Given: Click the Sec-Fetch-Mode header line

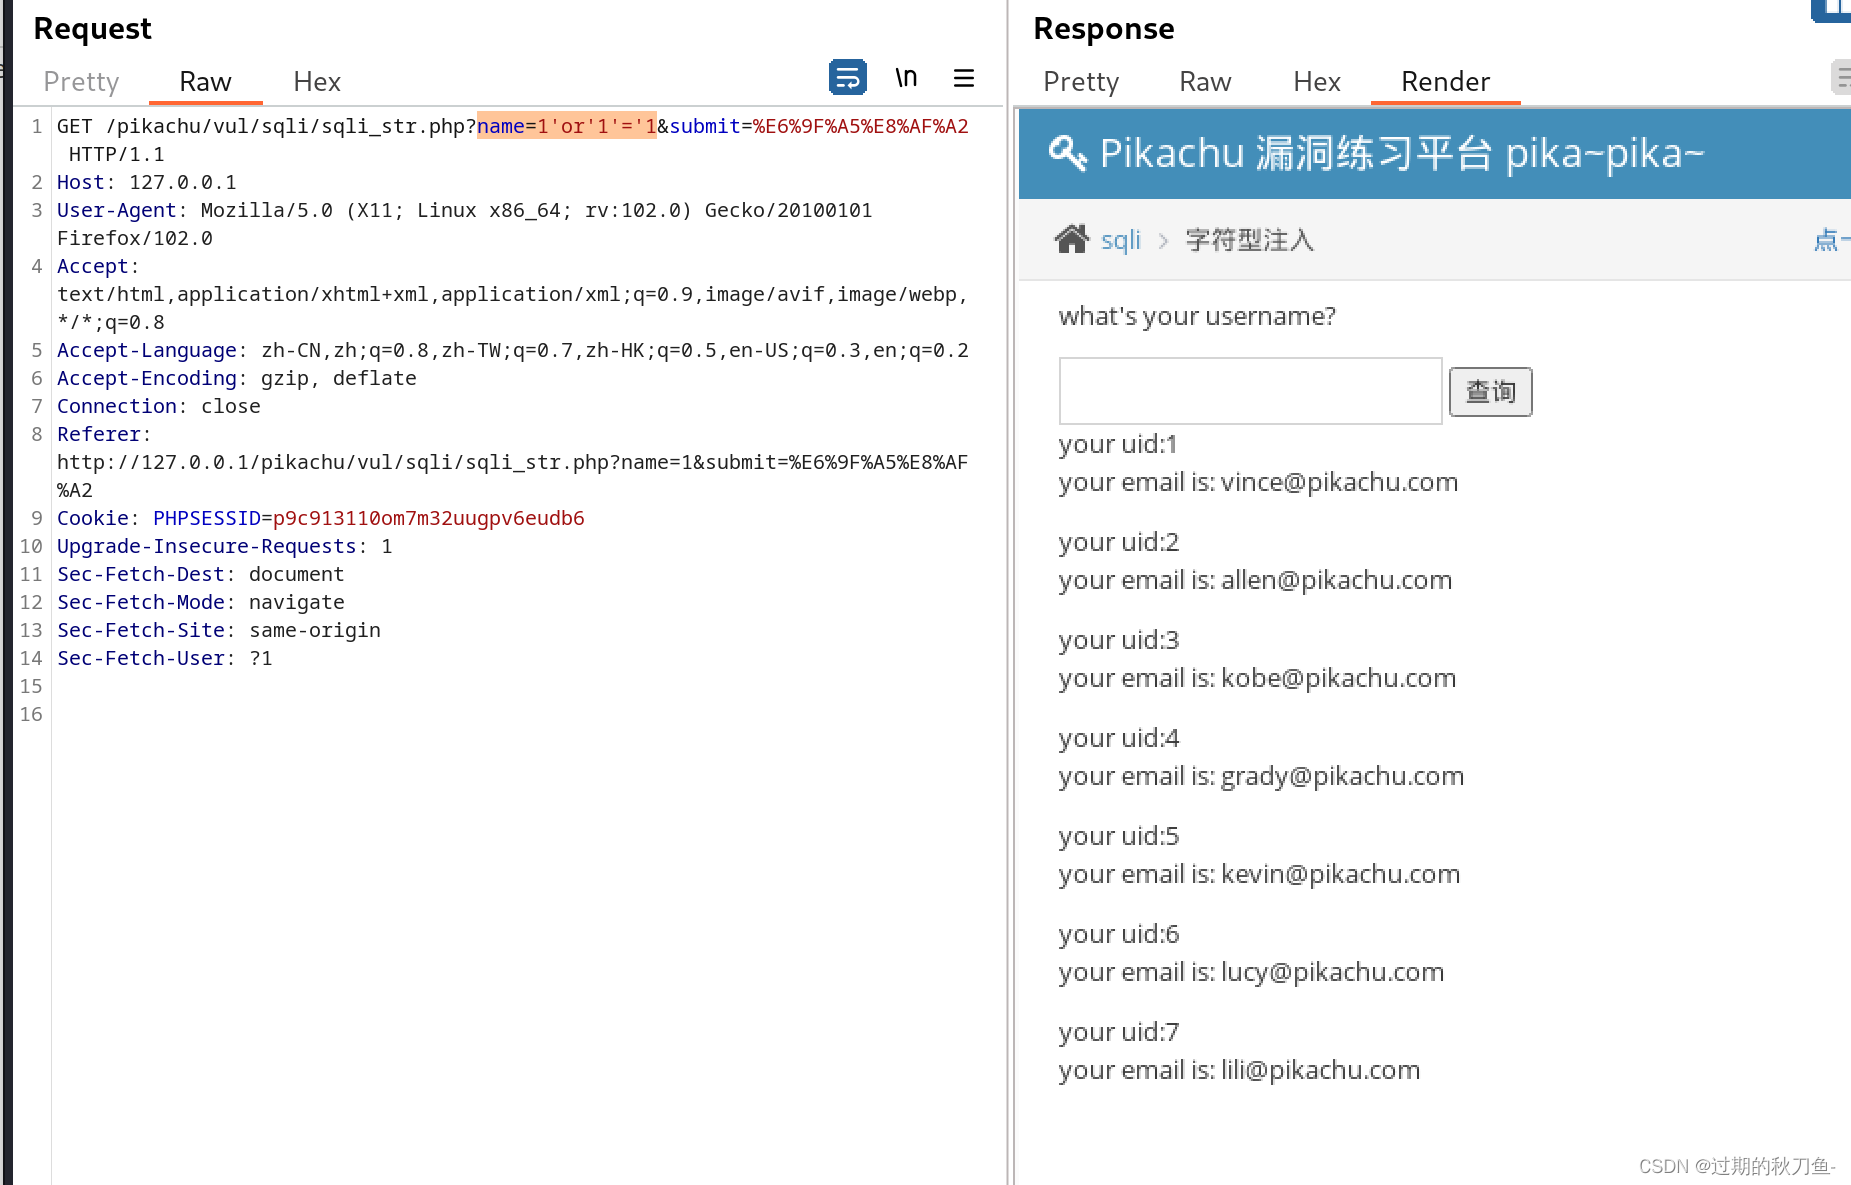Looking at the screenshot, I should pyautogui.click(x=200, y=602).
